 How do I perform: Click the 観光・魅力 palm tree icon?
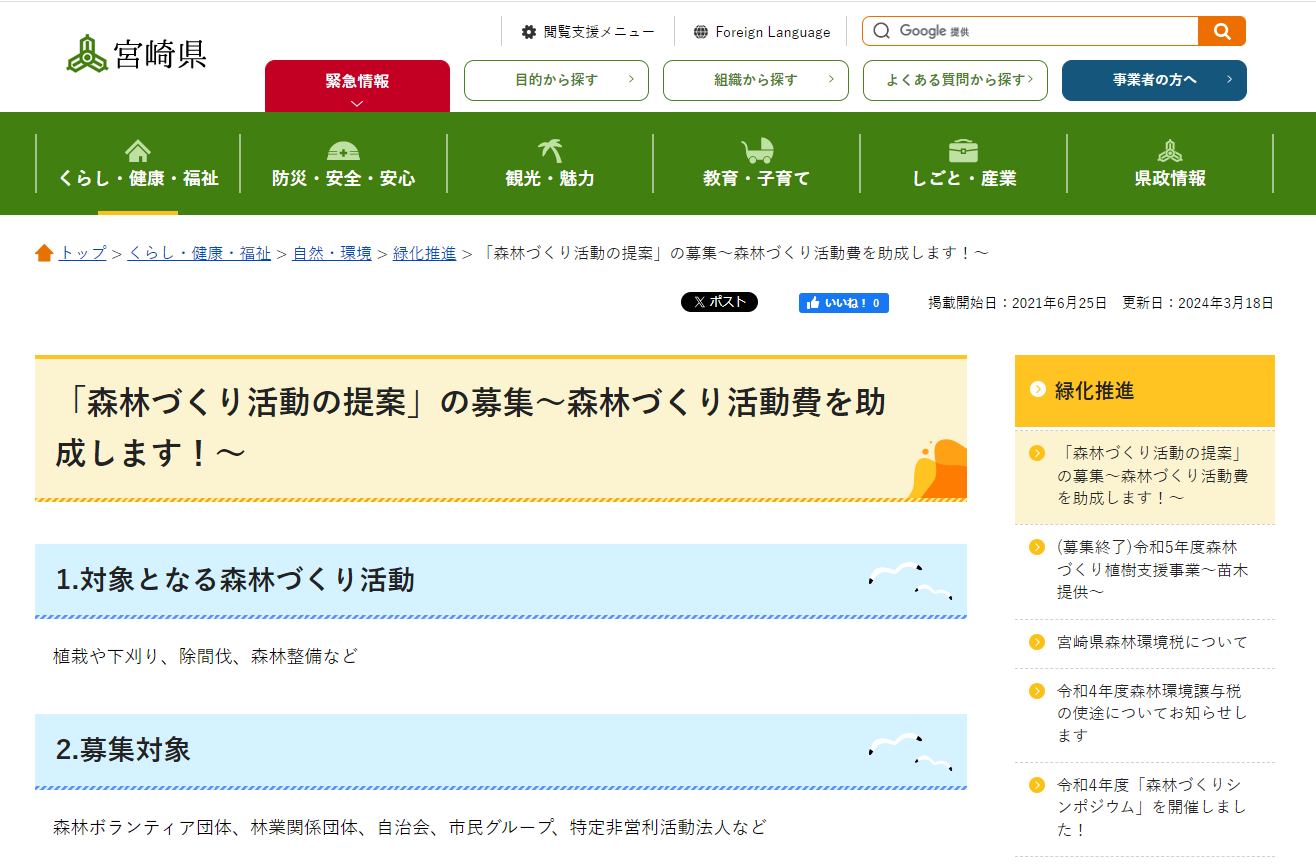click(548, 150)
